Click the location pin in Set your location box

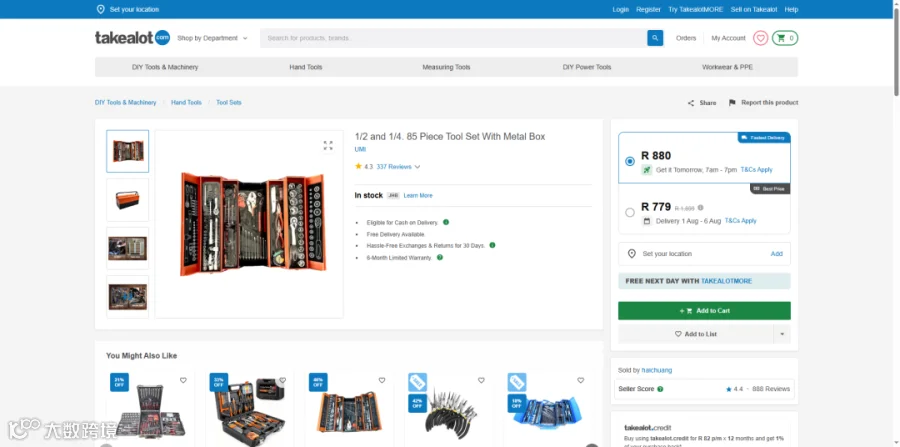pos(631,254)
